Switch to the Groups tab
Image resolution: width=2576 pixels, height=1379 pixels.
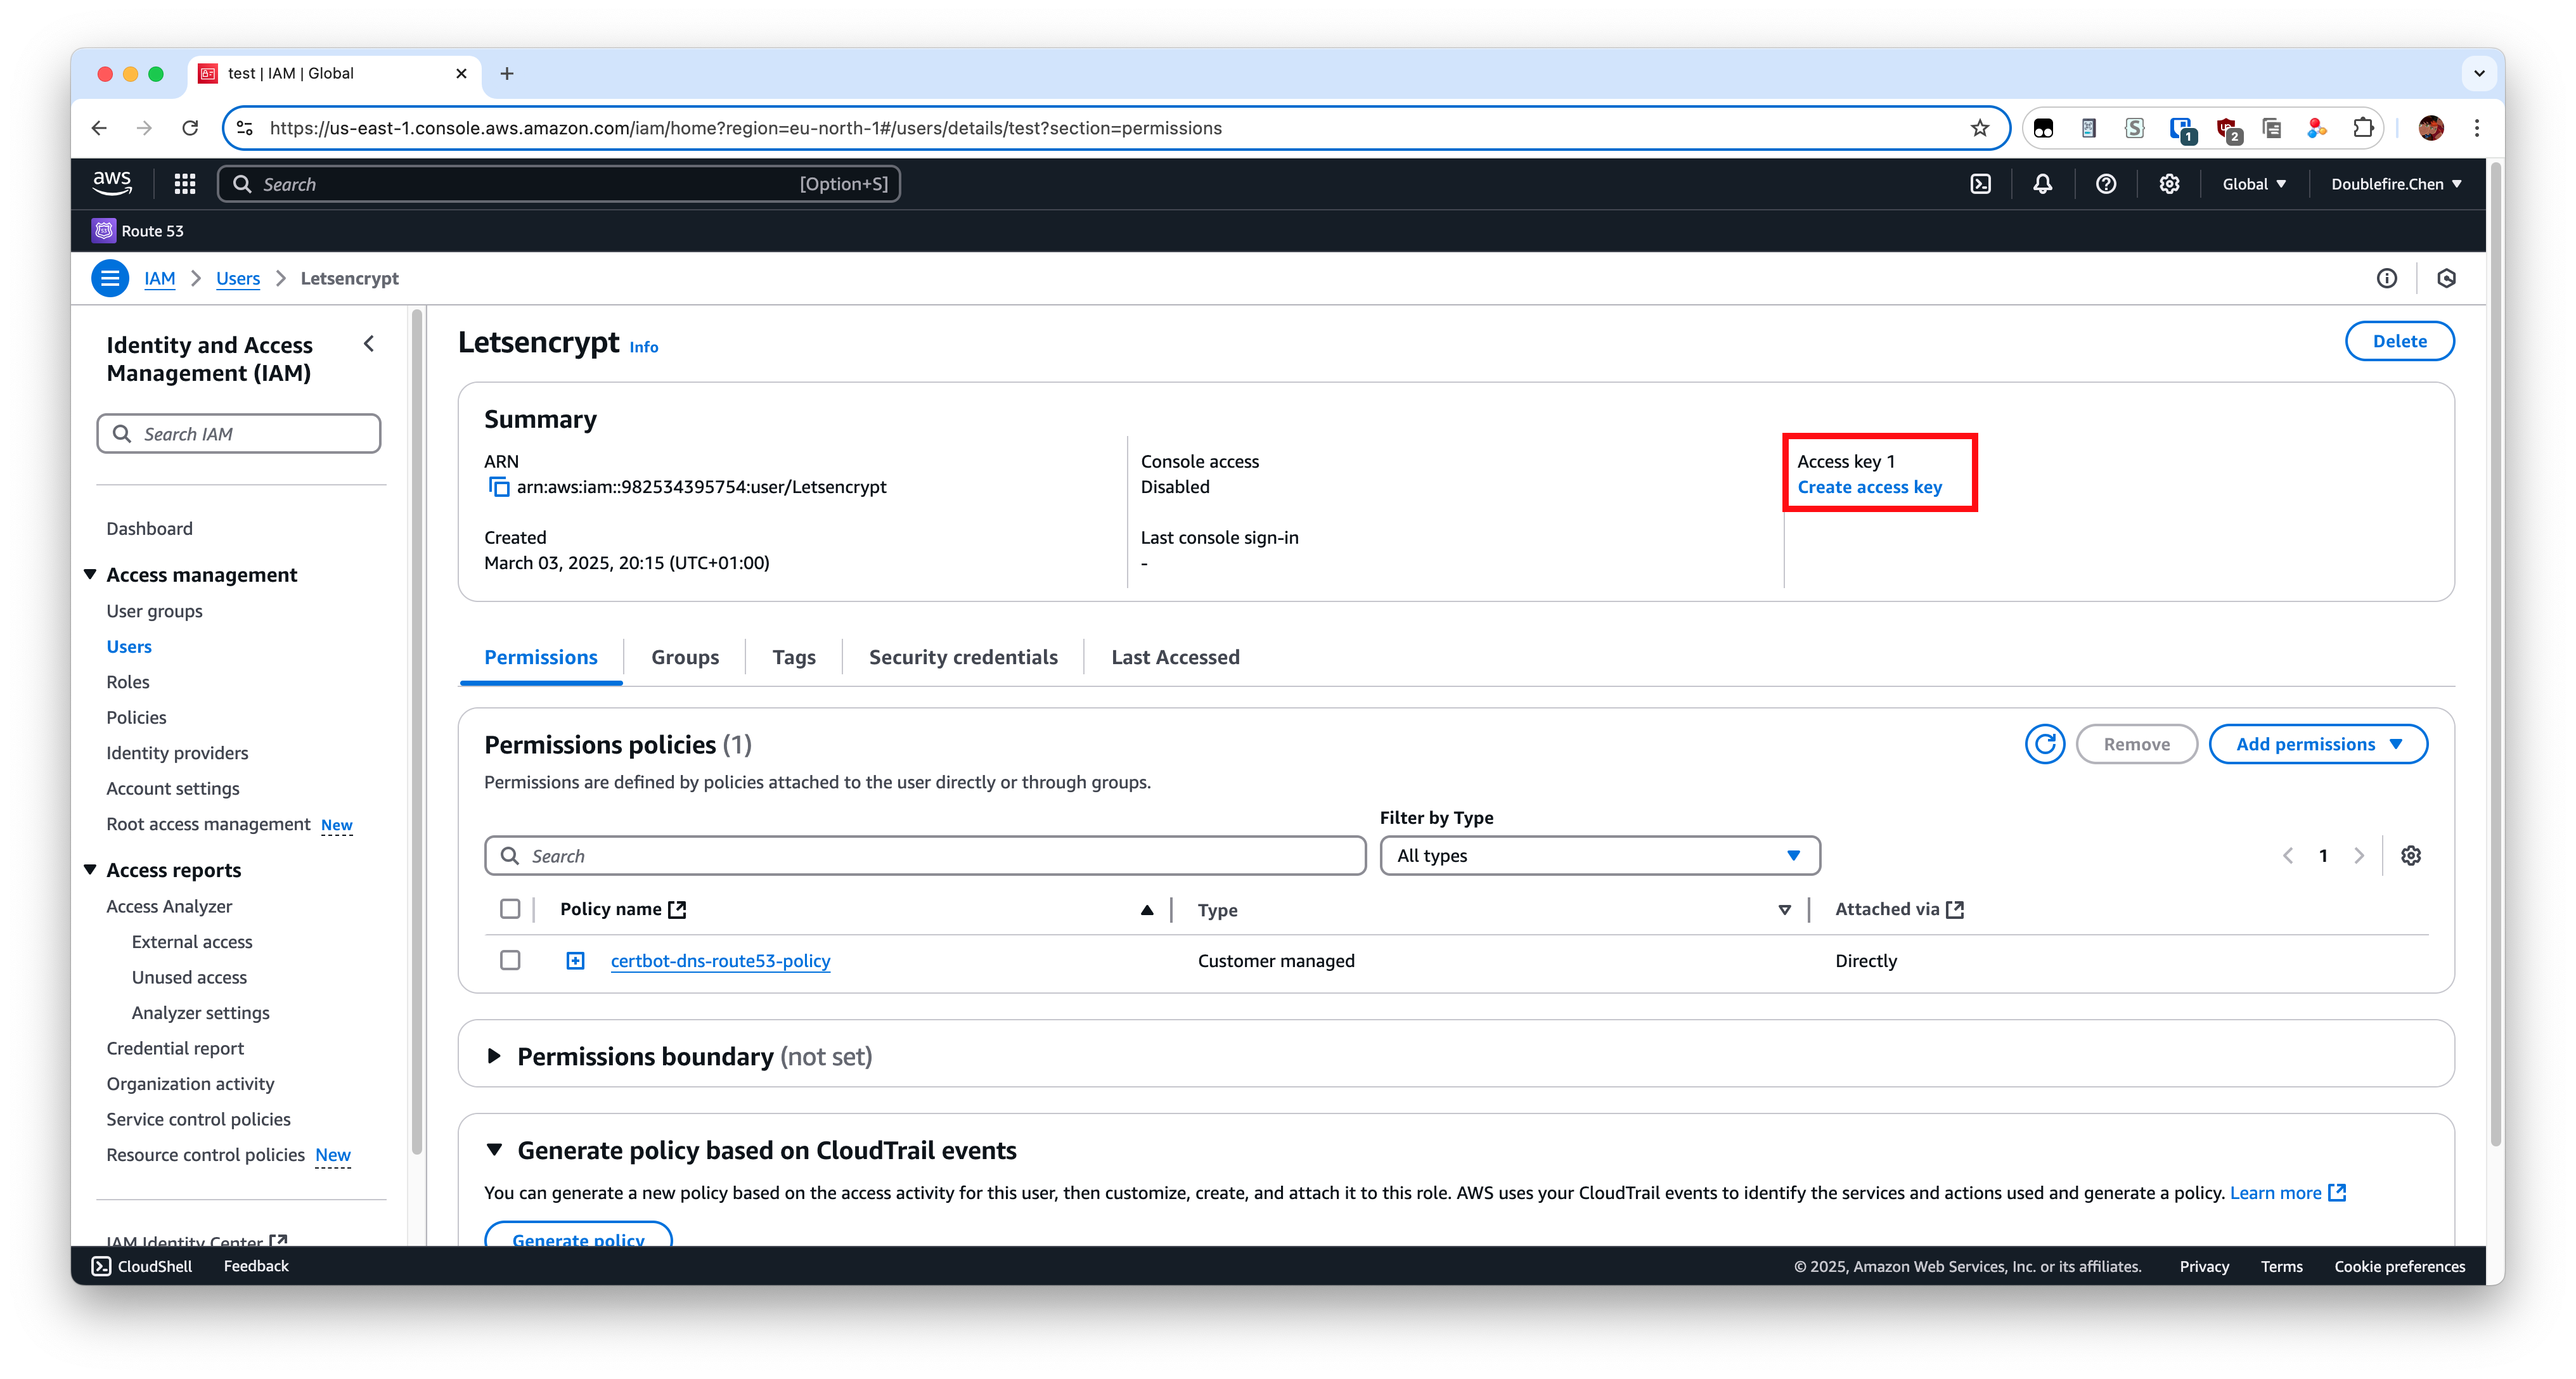point(685,657)
